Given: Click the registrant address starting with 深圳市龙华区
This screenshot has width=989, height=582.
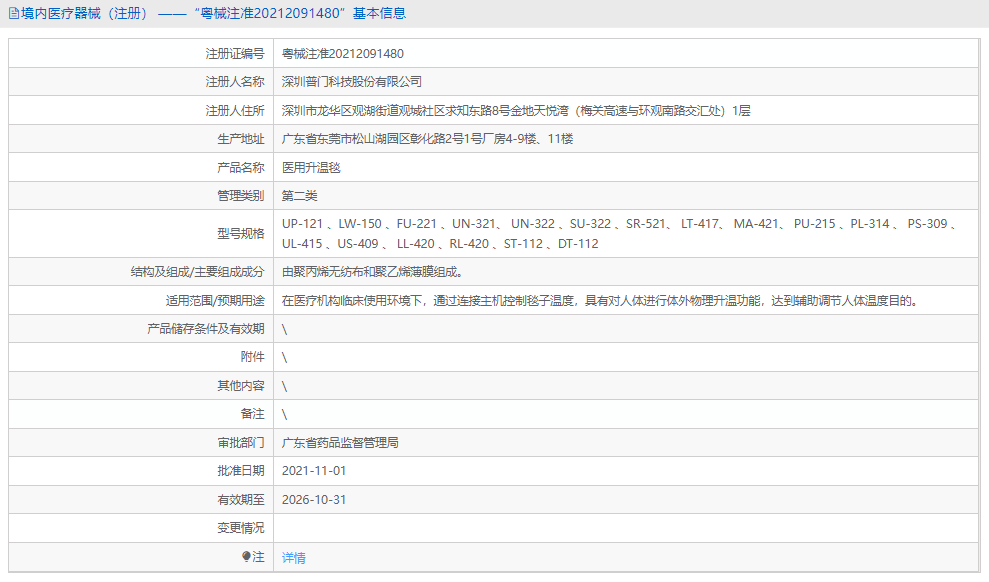Looking at the screenshot, I should click(x=516, y=110).
